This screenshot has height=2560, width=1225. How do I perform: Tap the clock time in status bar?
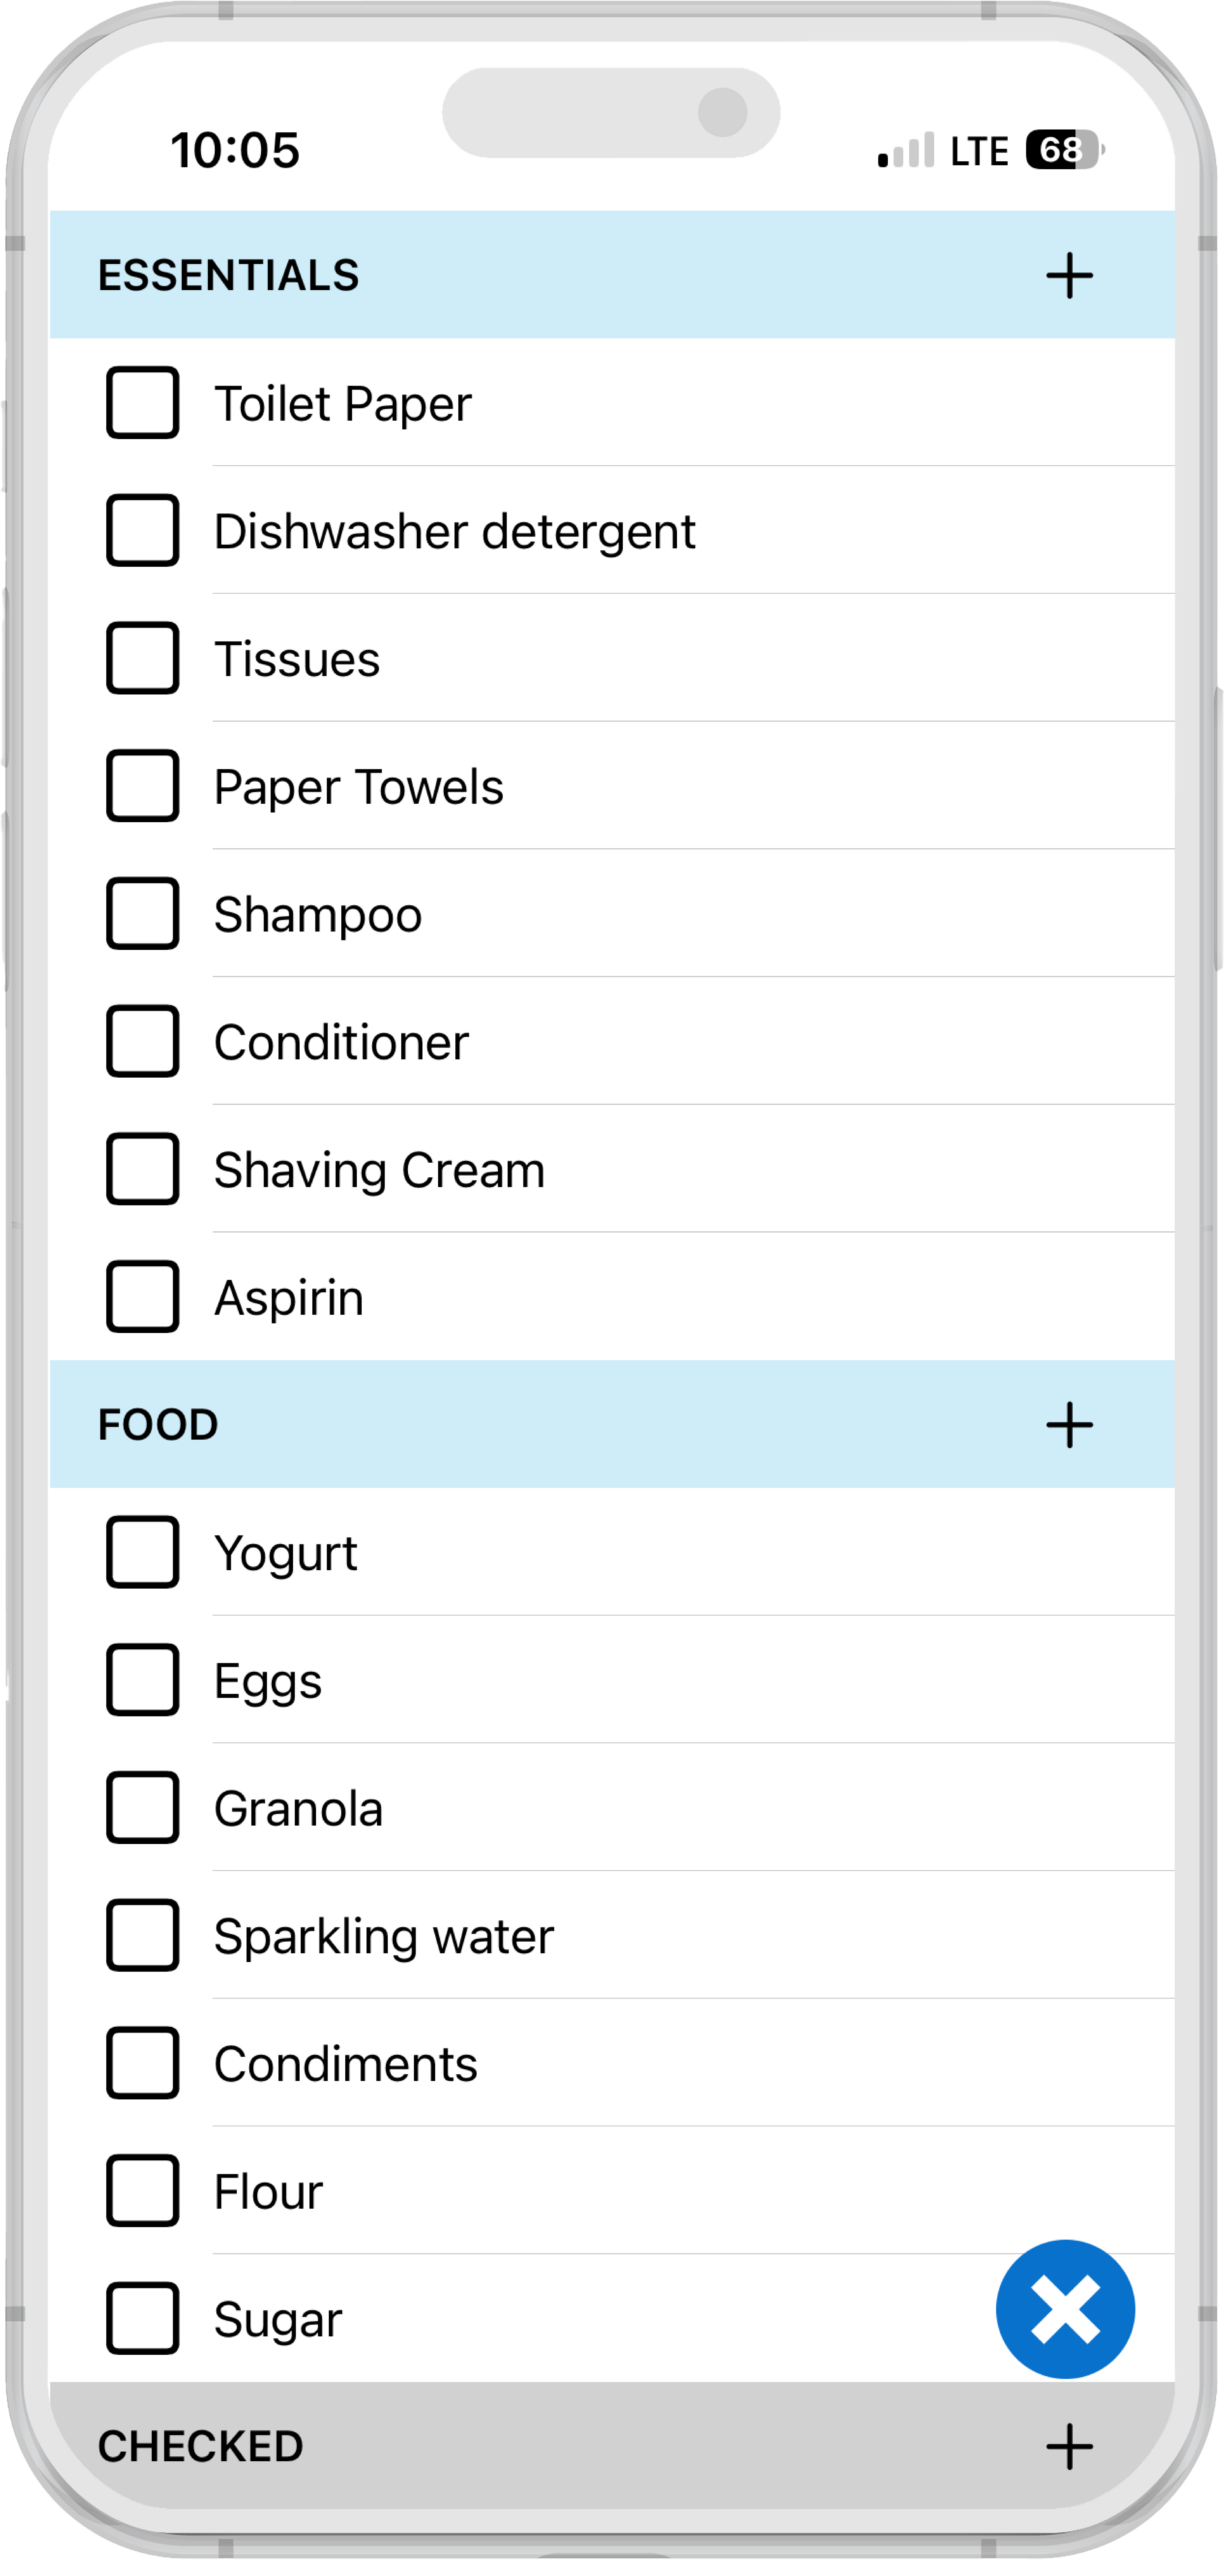click(x=235, y=150)
